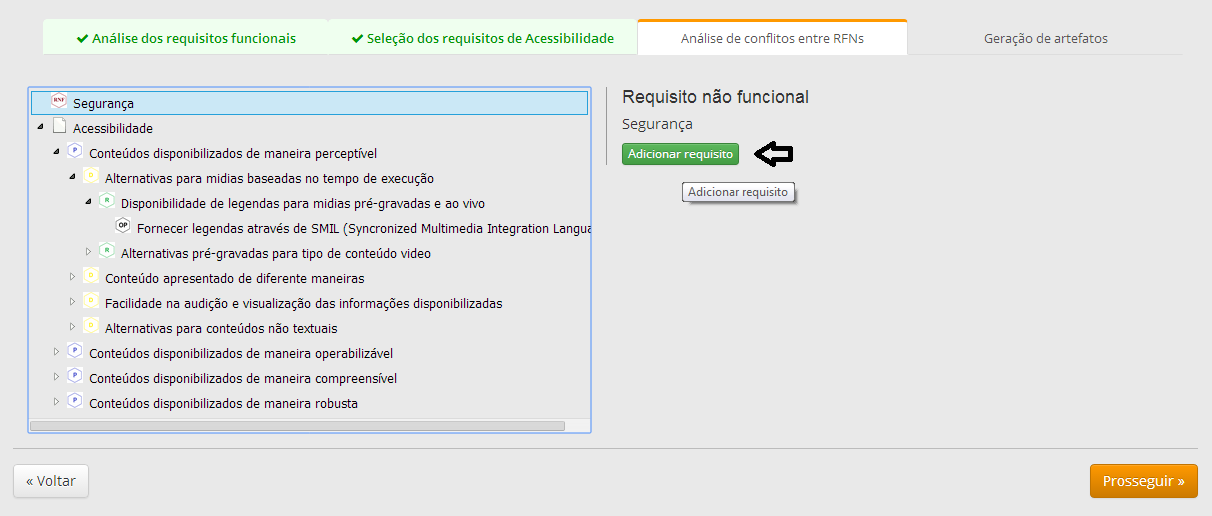
Task: Select 'Conteúdo apresentado de diferente maneiras' text
Action: point(235,279)
